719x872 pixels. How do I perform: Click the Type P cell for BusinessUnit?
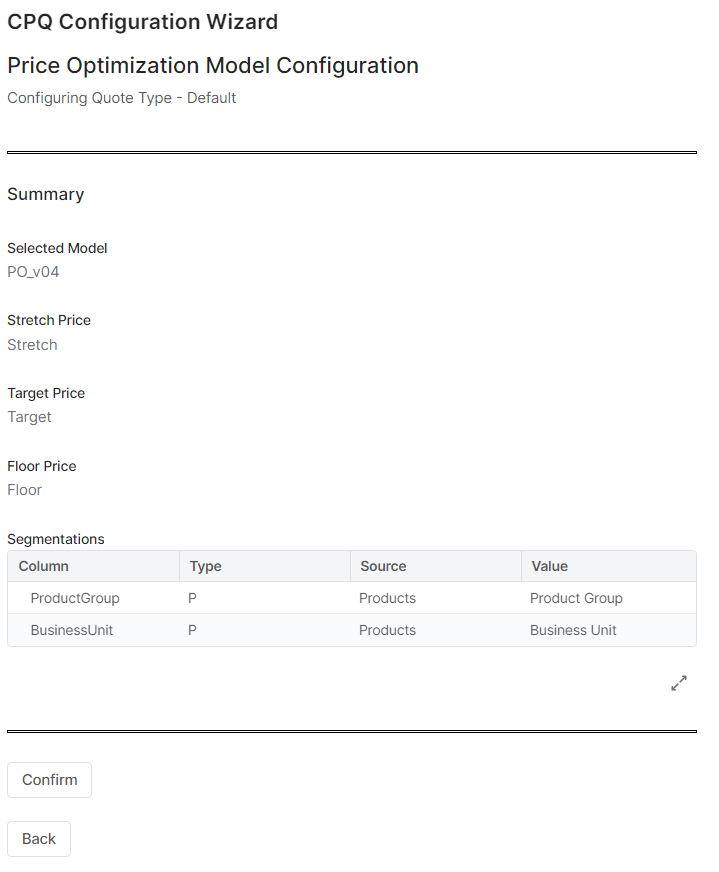[193, 630]
